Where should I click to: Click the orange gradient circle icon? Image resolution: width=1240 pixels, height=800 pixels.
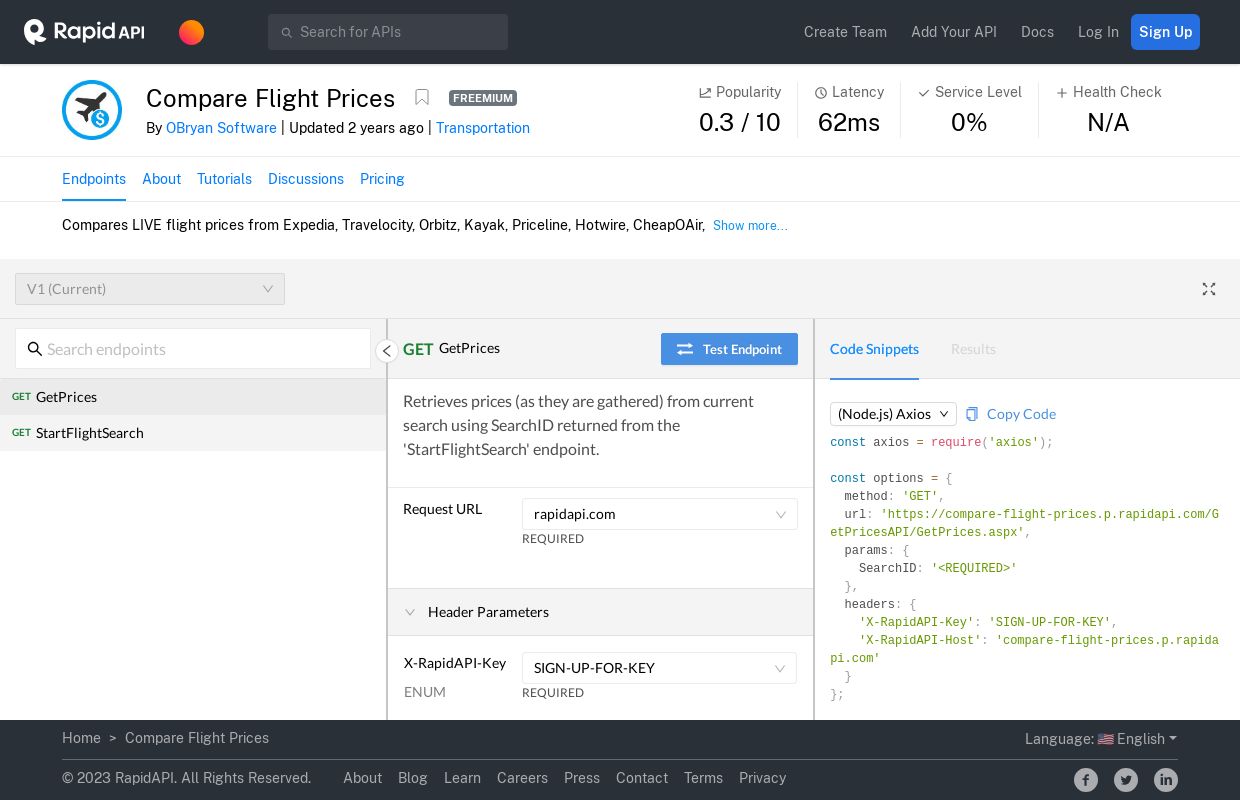pos(191,33)
